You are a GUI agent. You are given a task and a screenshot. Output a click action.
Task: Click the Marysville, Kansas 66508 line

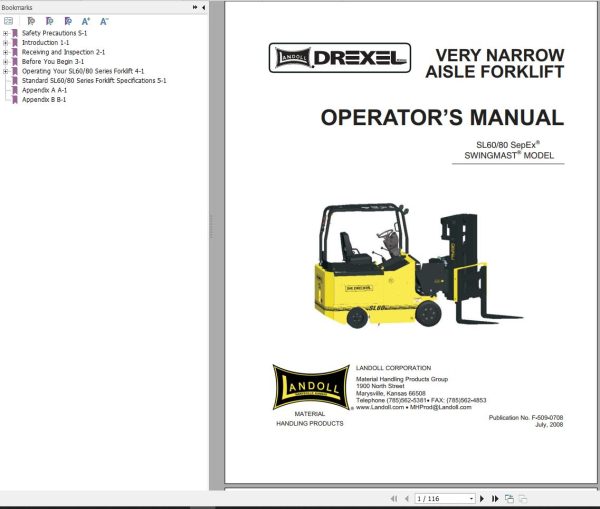click(391, 393)
